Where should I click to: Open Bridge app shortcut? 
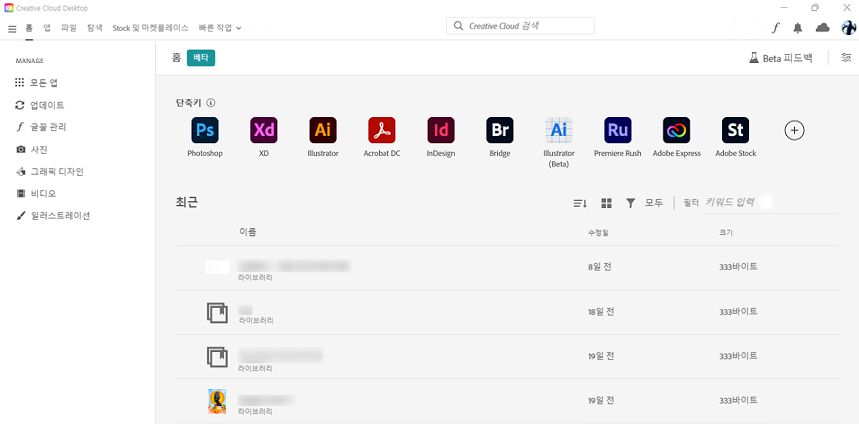[500, 130]
